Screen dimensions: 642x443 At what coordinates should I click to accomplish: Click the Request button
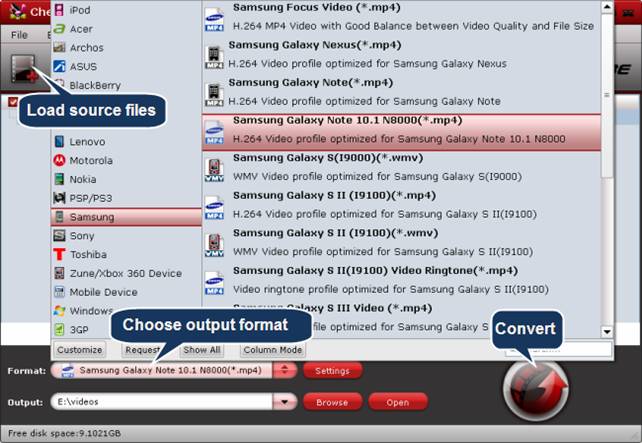(x=142, y=350)
